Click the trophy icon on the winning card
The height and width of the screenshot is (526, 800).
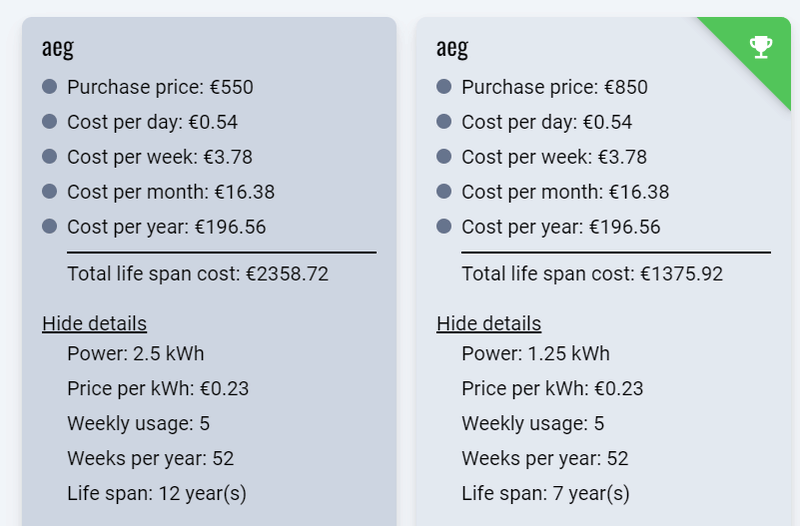click(x=761, y=46)
